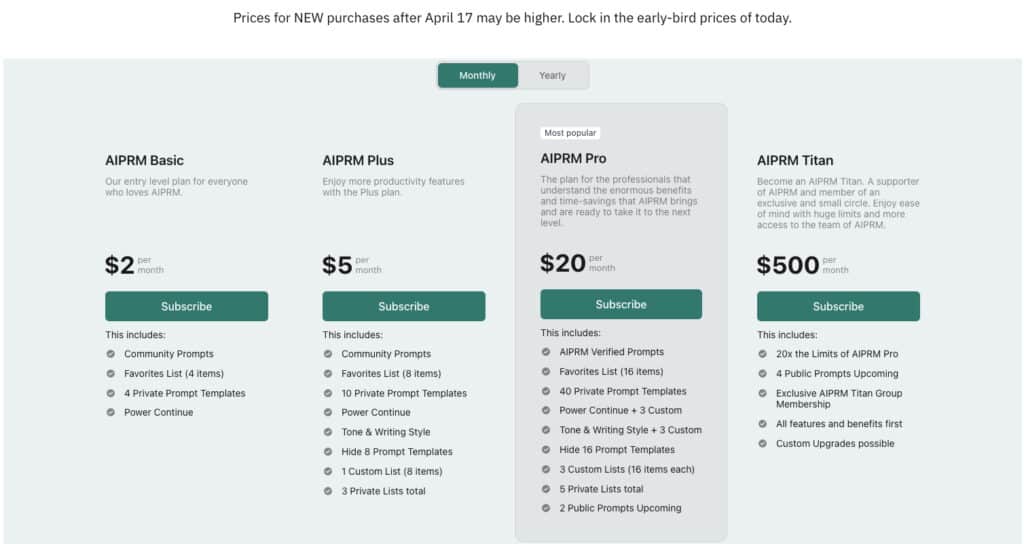Click the check icon beside Basic Power Continue
The width and height of the screenshot is (1024, 544).
tap(110, 412)
